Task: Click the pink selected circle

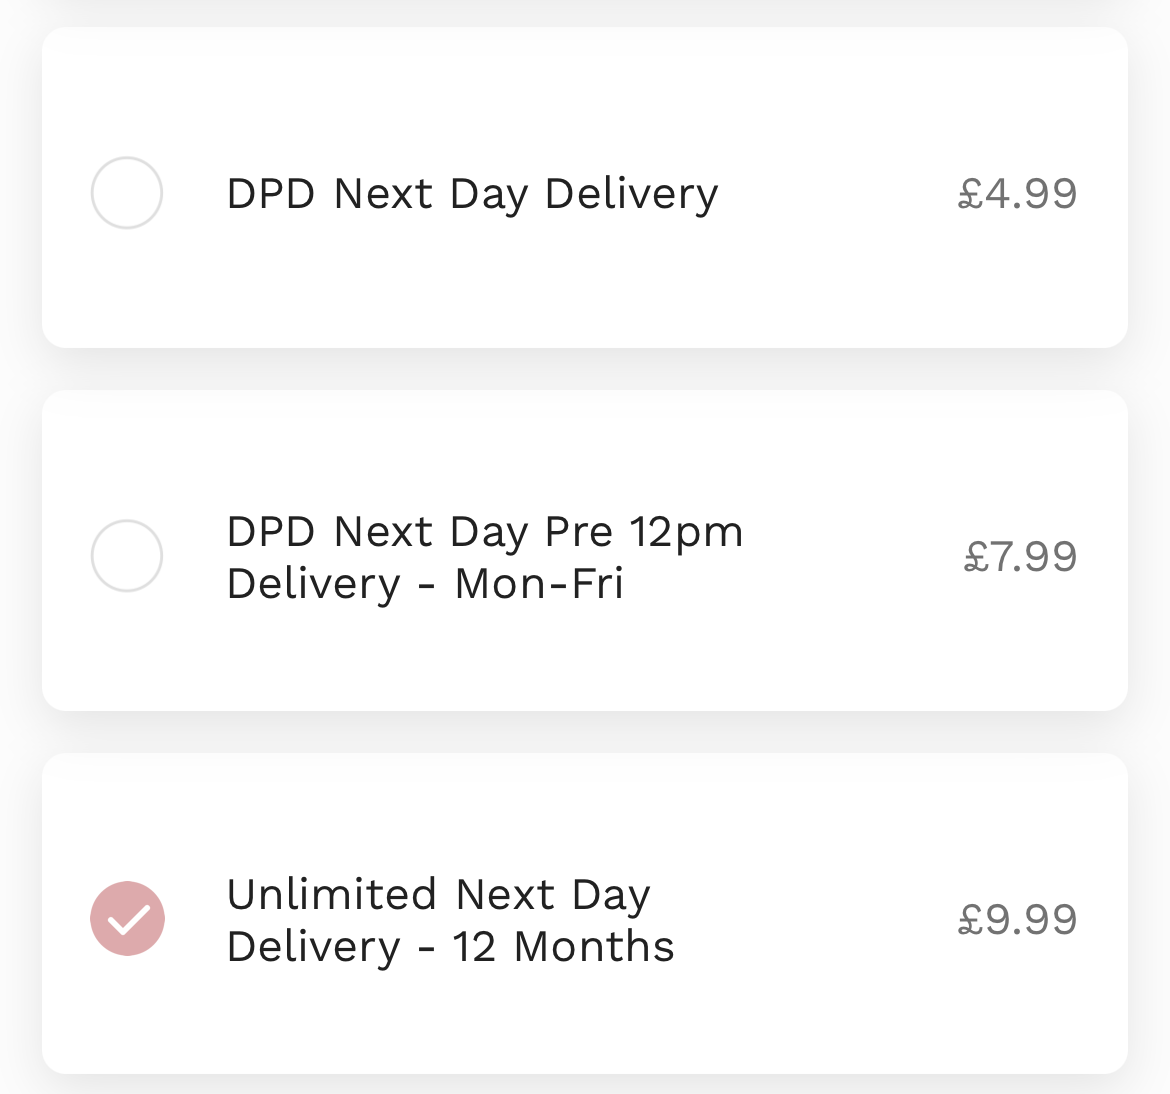Action: pyautogui.click(x=127, y=919)
